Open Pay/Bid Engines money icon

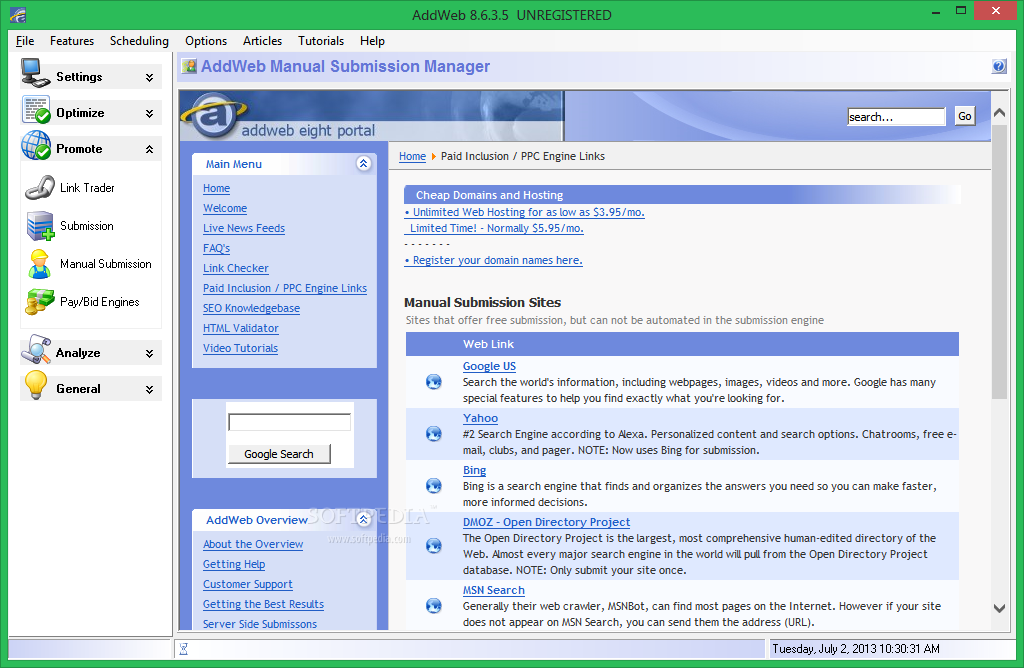pyautogui.click(x=40, y=302)
